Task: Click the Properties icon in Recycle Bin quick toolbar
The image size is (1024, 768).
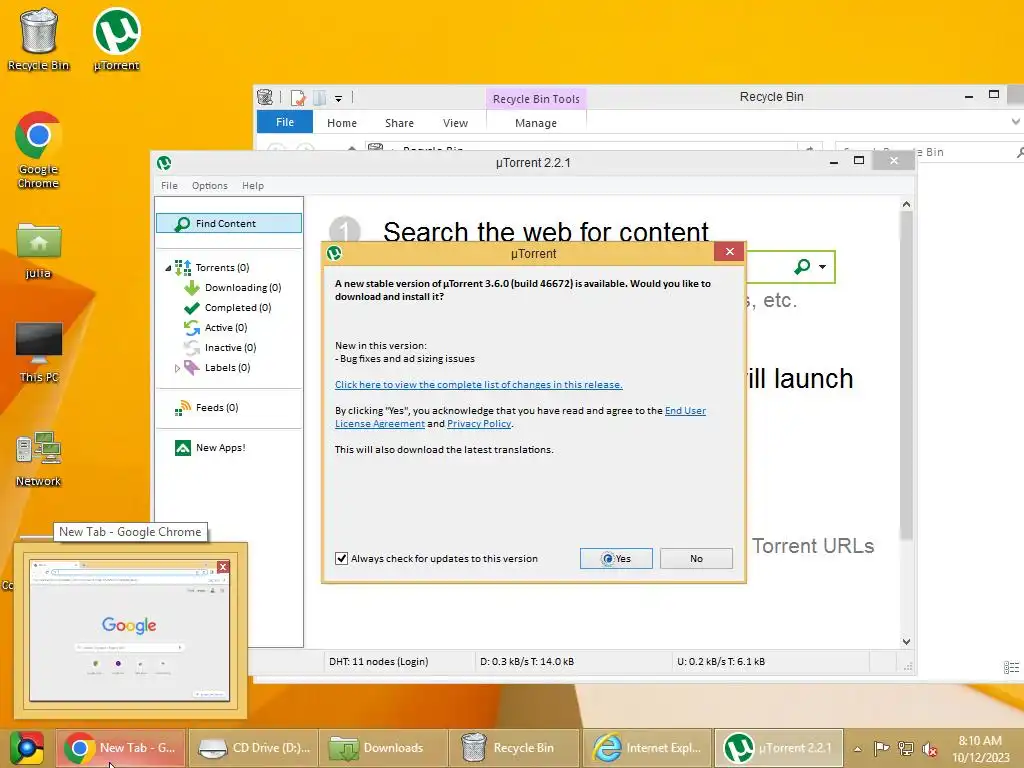Action: pos(298,98)
